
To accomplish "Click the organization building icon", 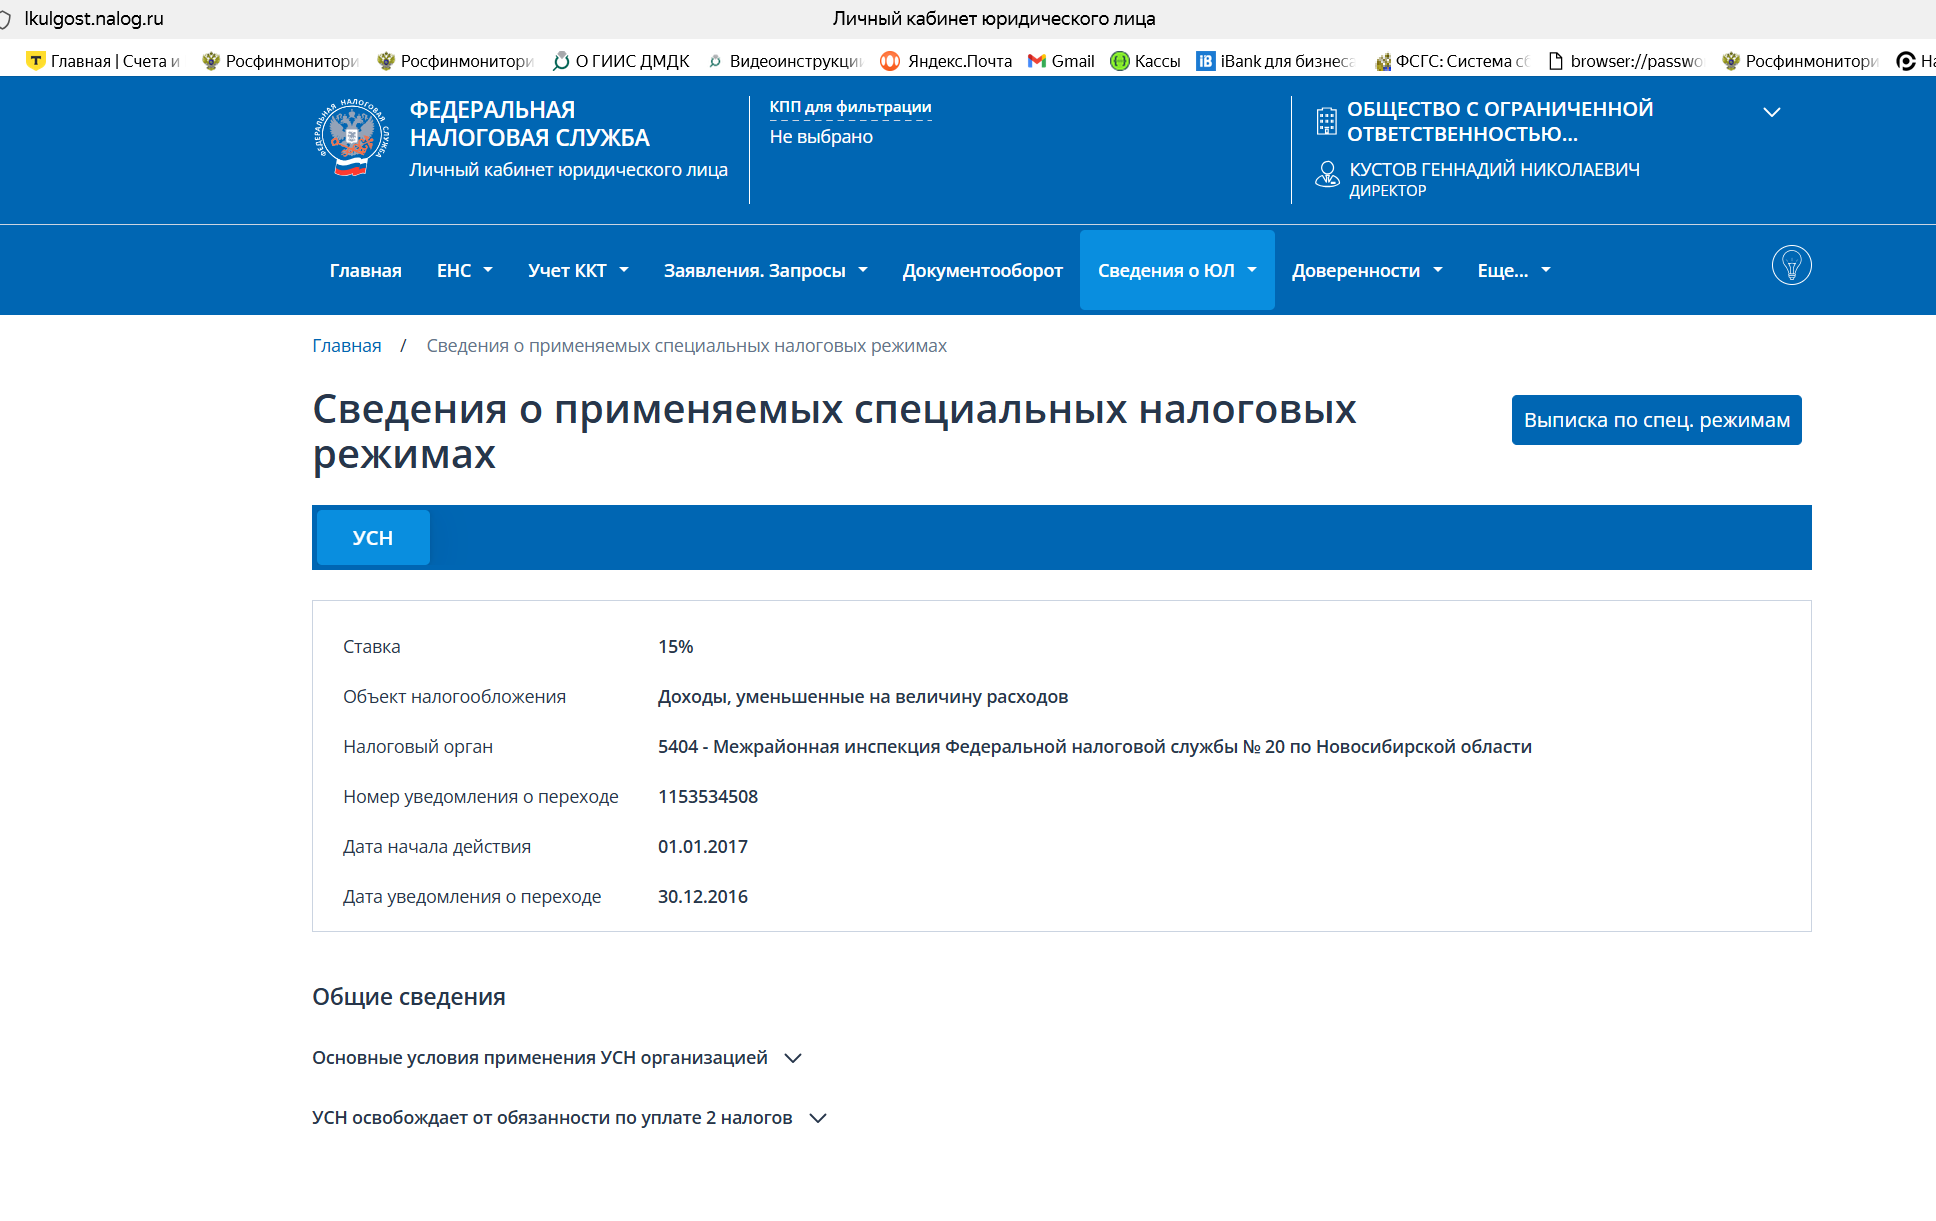I will point(1326,121).
